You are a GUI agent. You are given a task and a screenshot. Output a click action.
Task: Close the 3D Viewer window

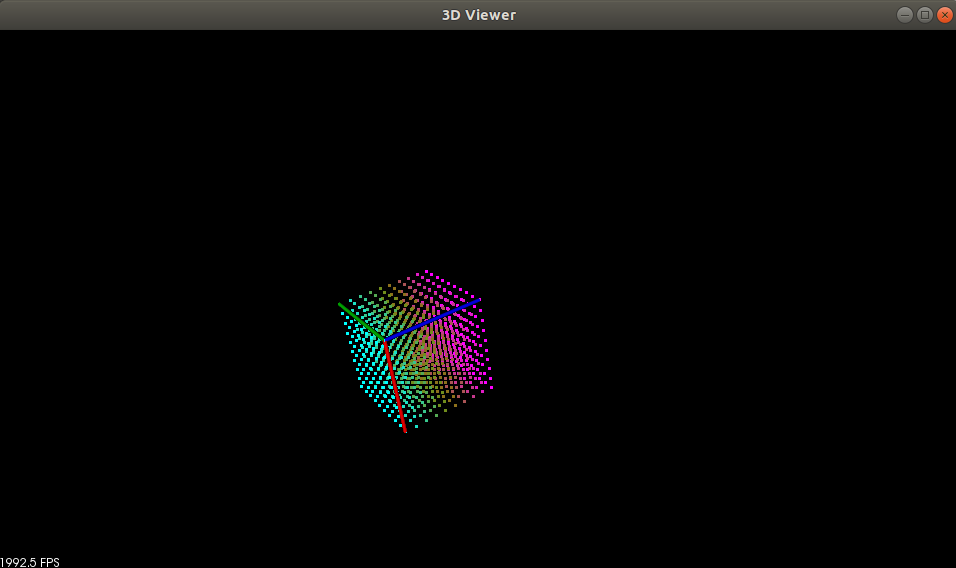click(x=945, y=15)
